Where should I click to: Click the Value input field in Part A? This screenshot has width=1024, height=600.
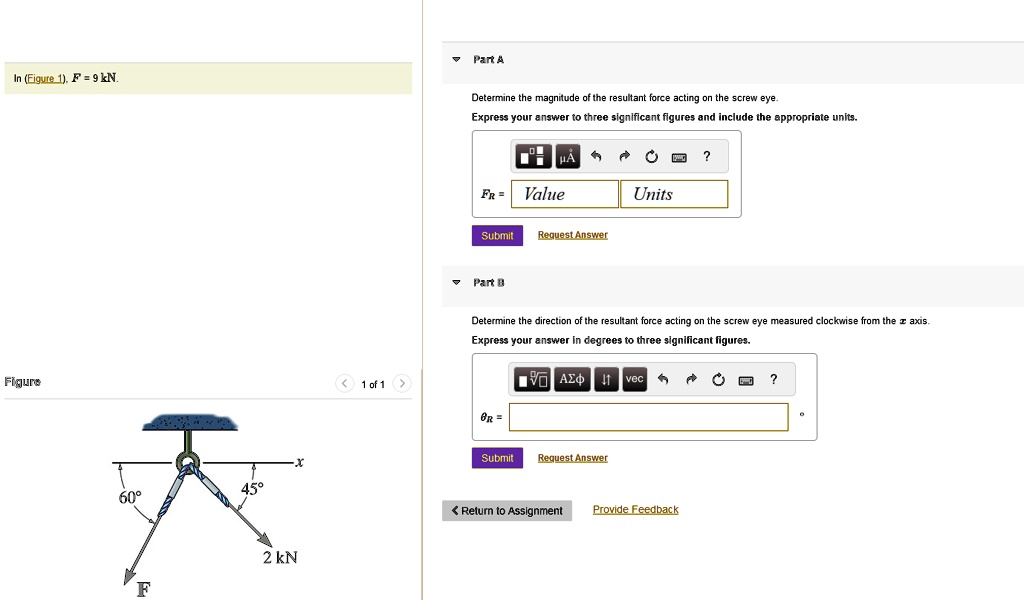tap(563, 193)
